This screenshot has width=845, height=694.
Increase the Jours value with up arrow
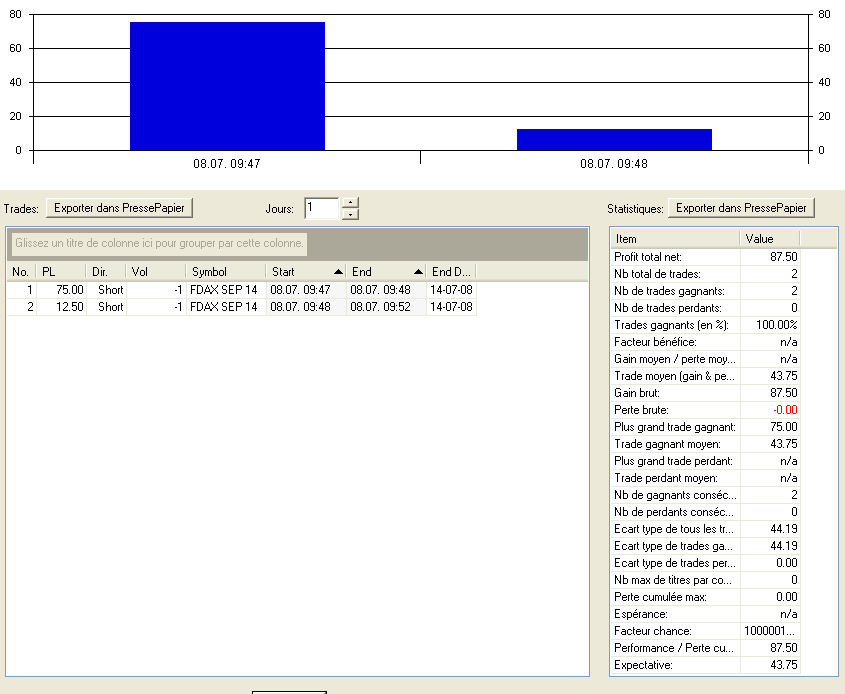[x=350, y=203]
